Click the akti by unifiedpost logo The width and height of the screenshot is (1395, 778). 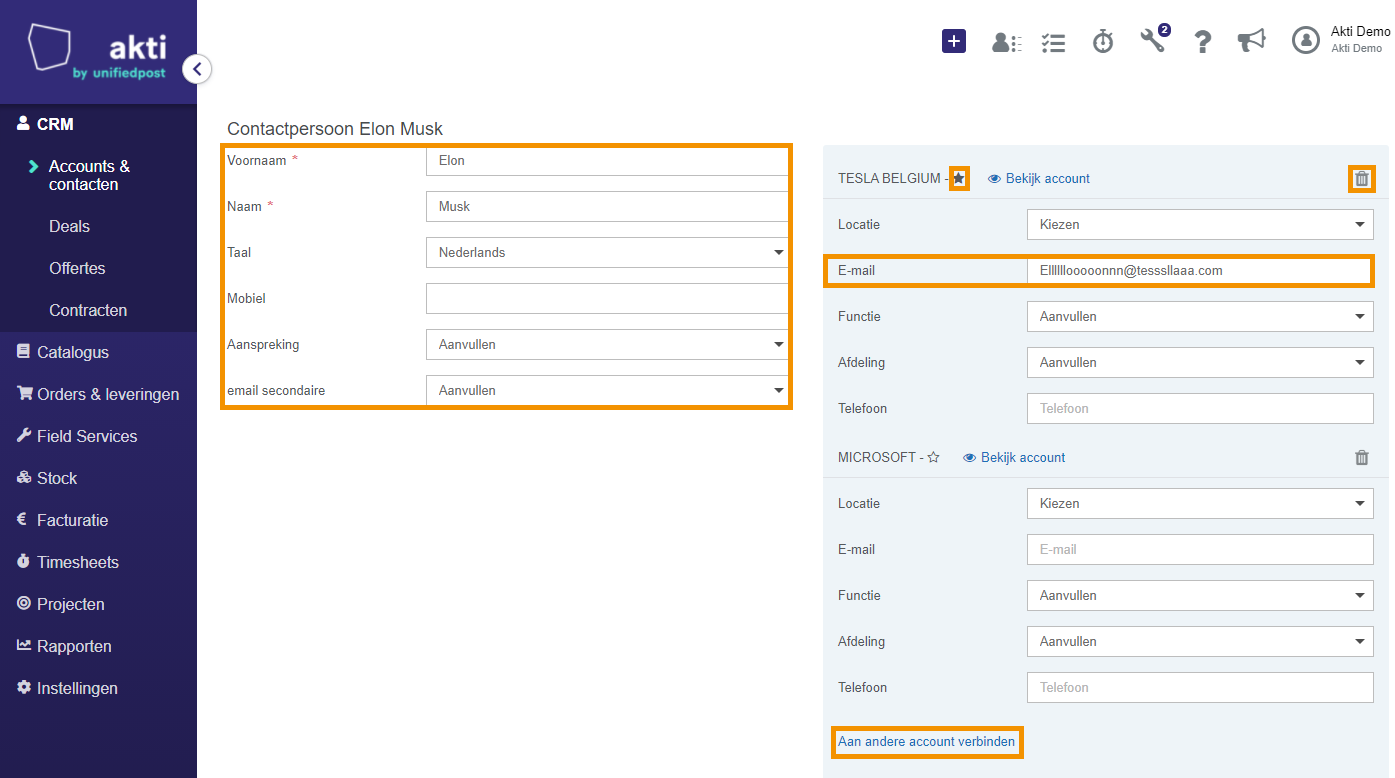[97, 53]
